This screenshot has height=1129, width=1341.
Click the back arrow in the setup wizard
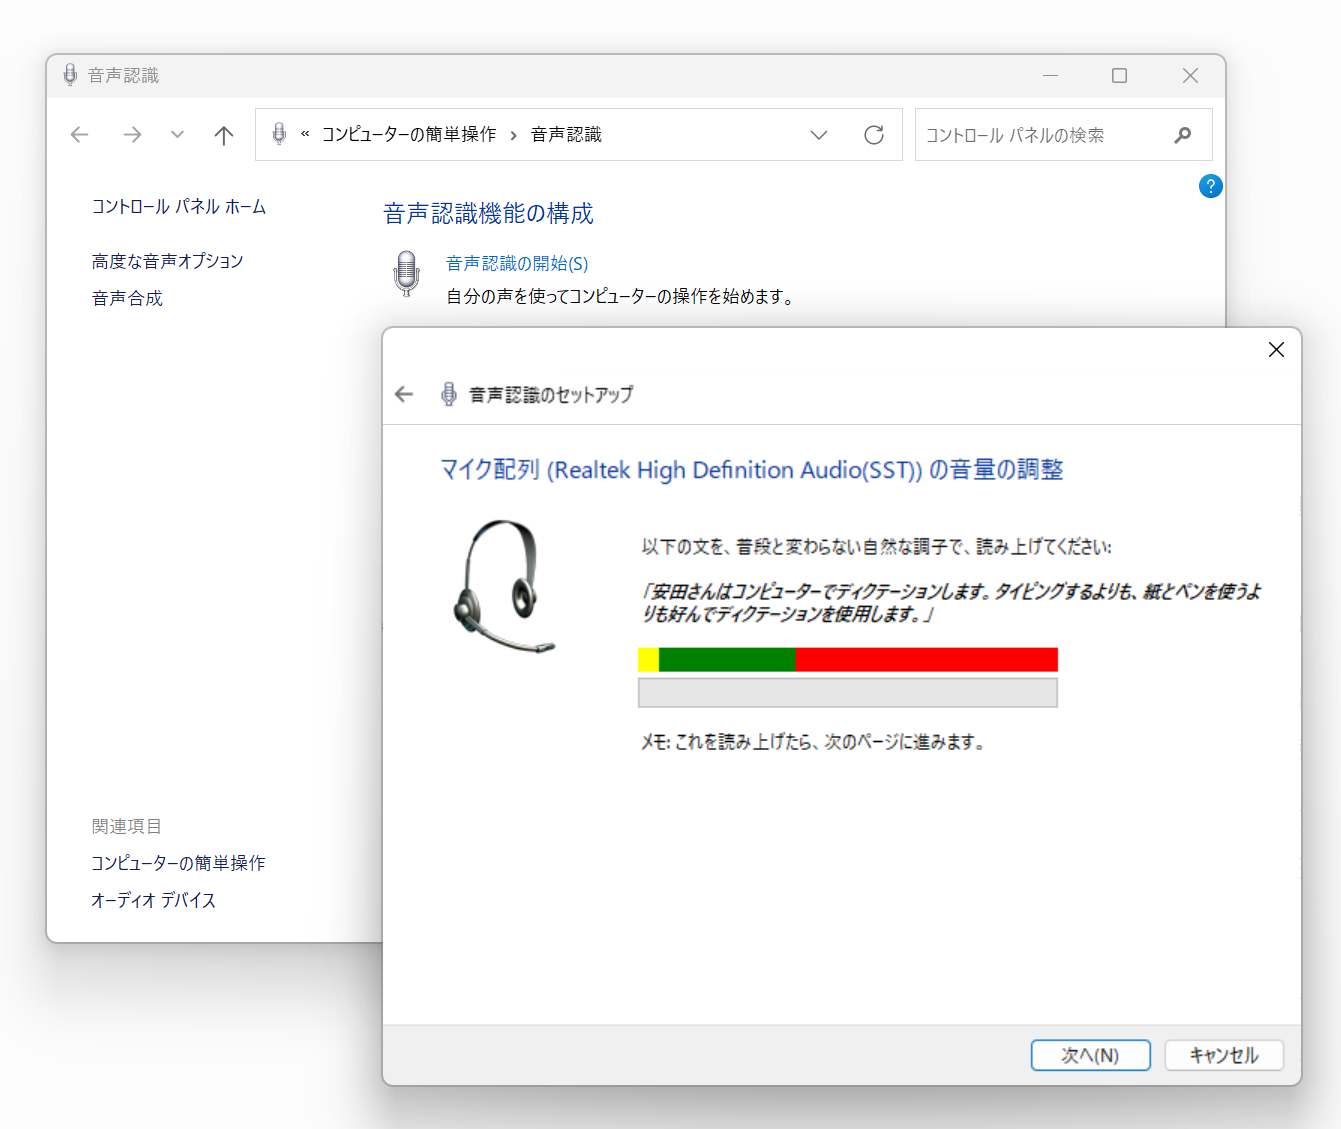click(403, 393)
